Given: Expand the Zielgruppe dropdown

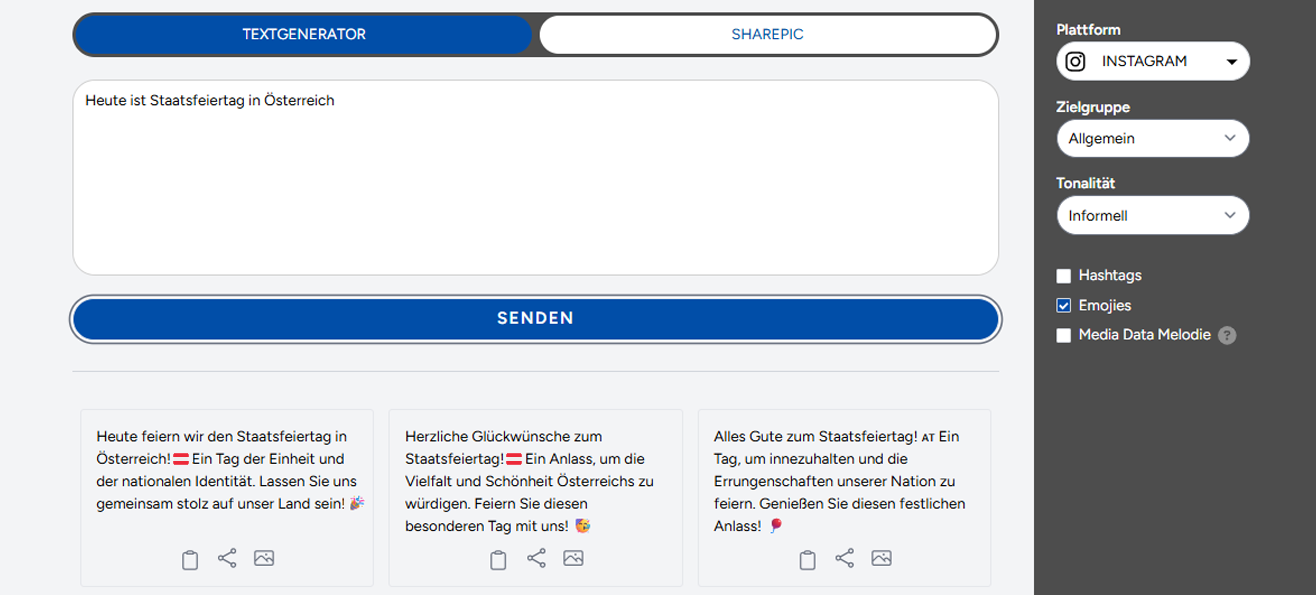Looking at the screenshot, I should click(x=1152, y=139).
